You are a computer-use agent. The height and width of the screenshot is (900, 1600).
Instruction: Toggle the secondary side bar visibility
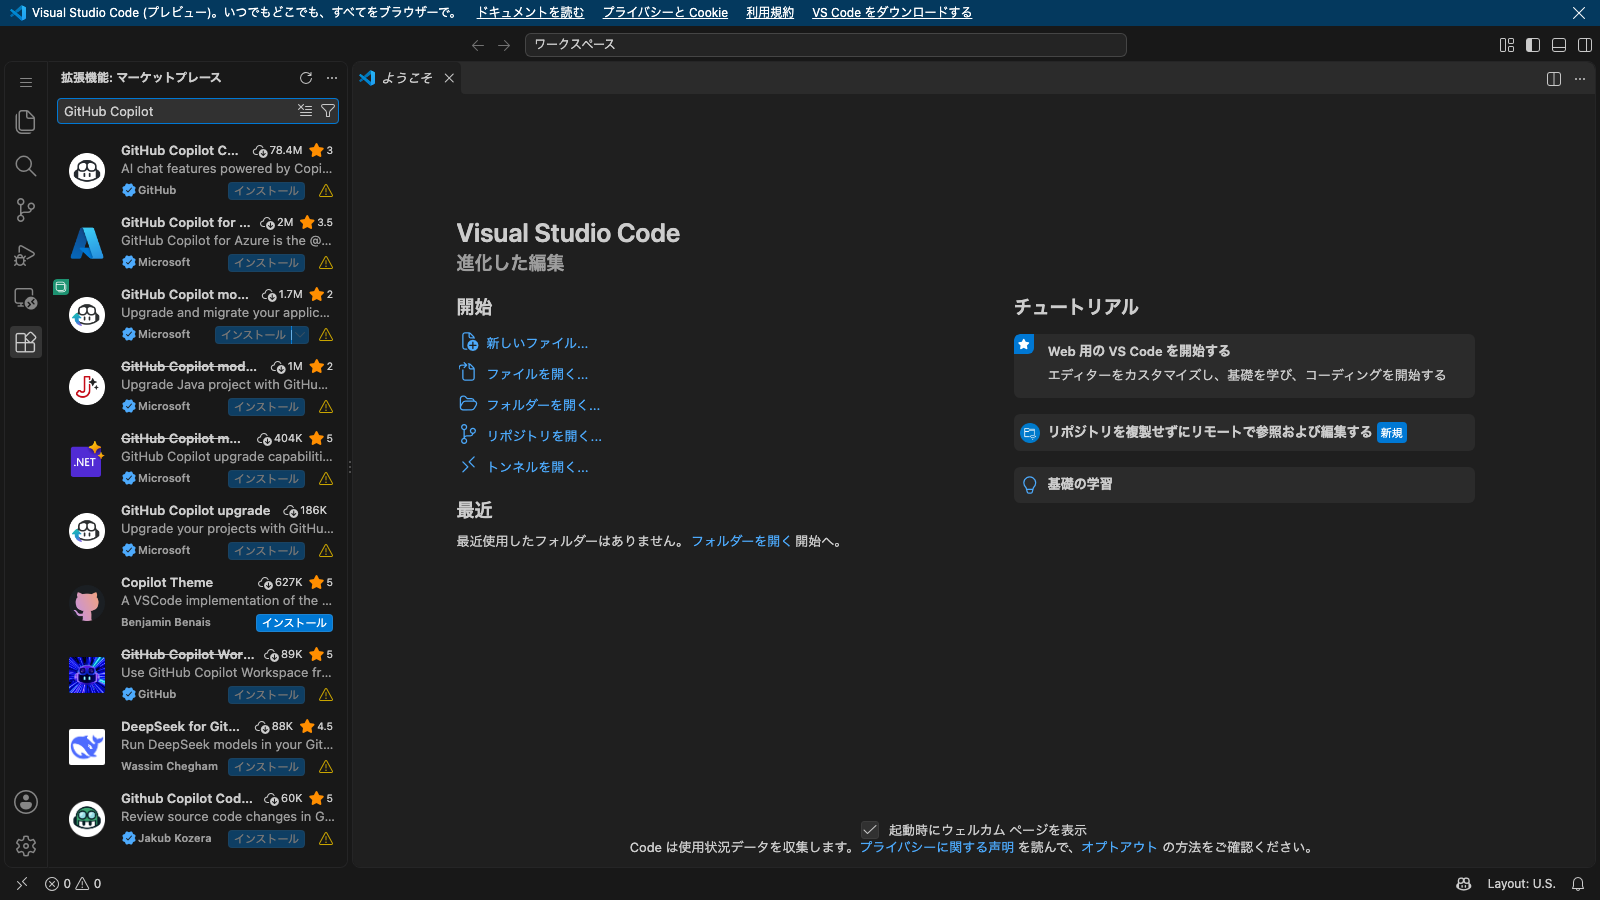[1585, 45]
